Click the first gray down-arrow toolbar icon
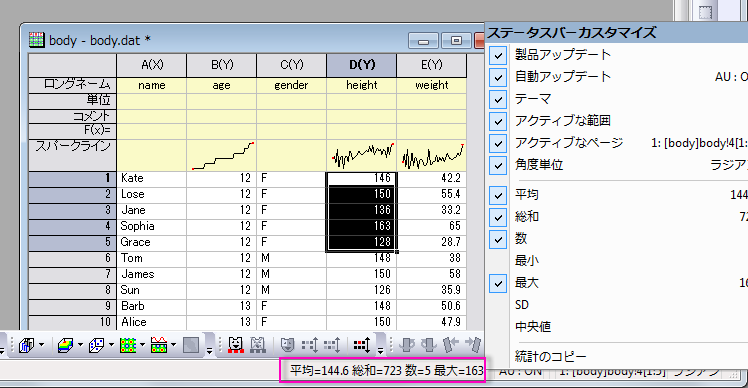Screen dimensions: 748x388 pyautogui.click(x=407, y=345)
